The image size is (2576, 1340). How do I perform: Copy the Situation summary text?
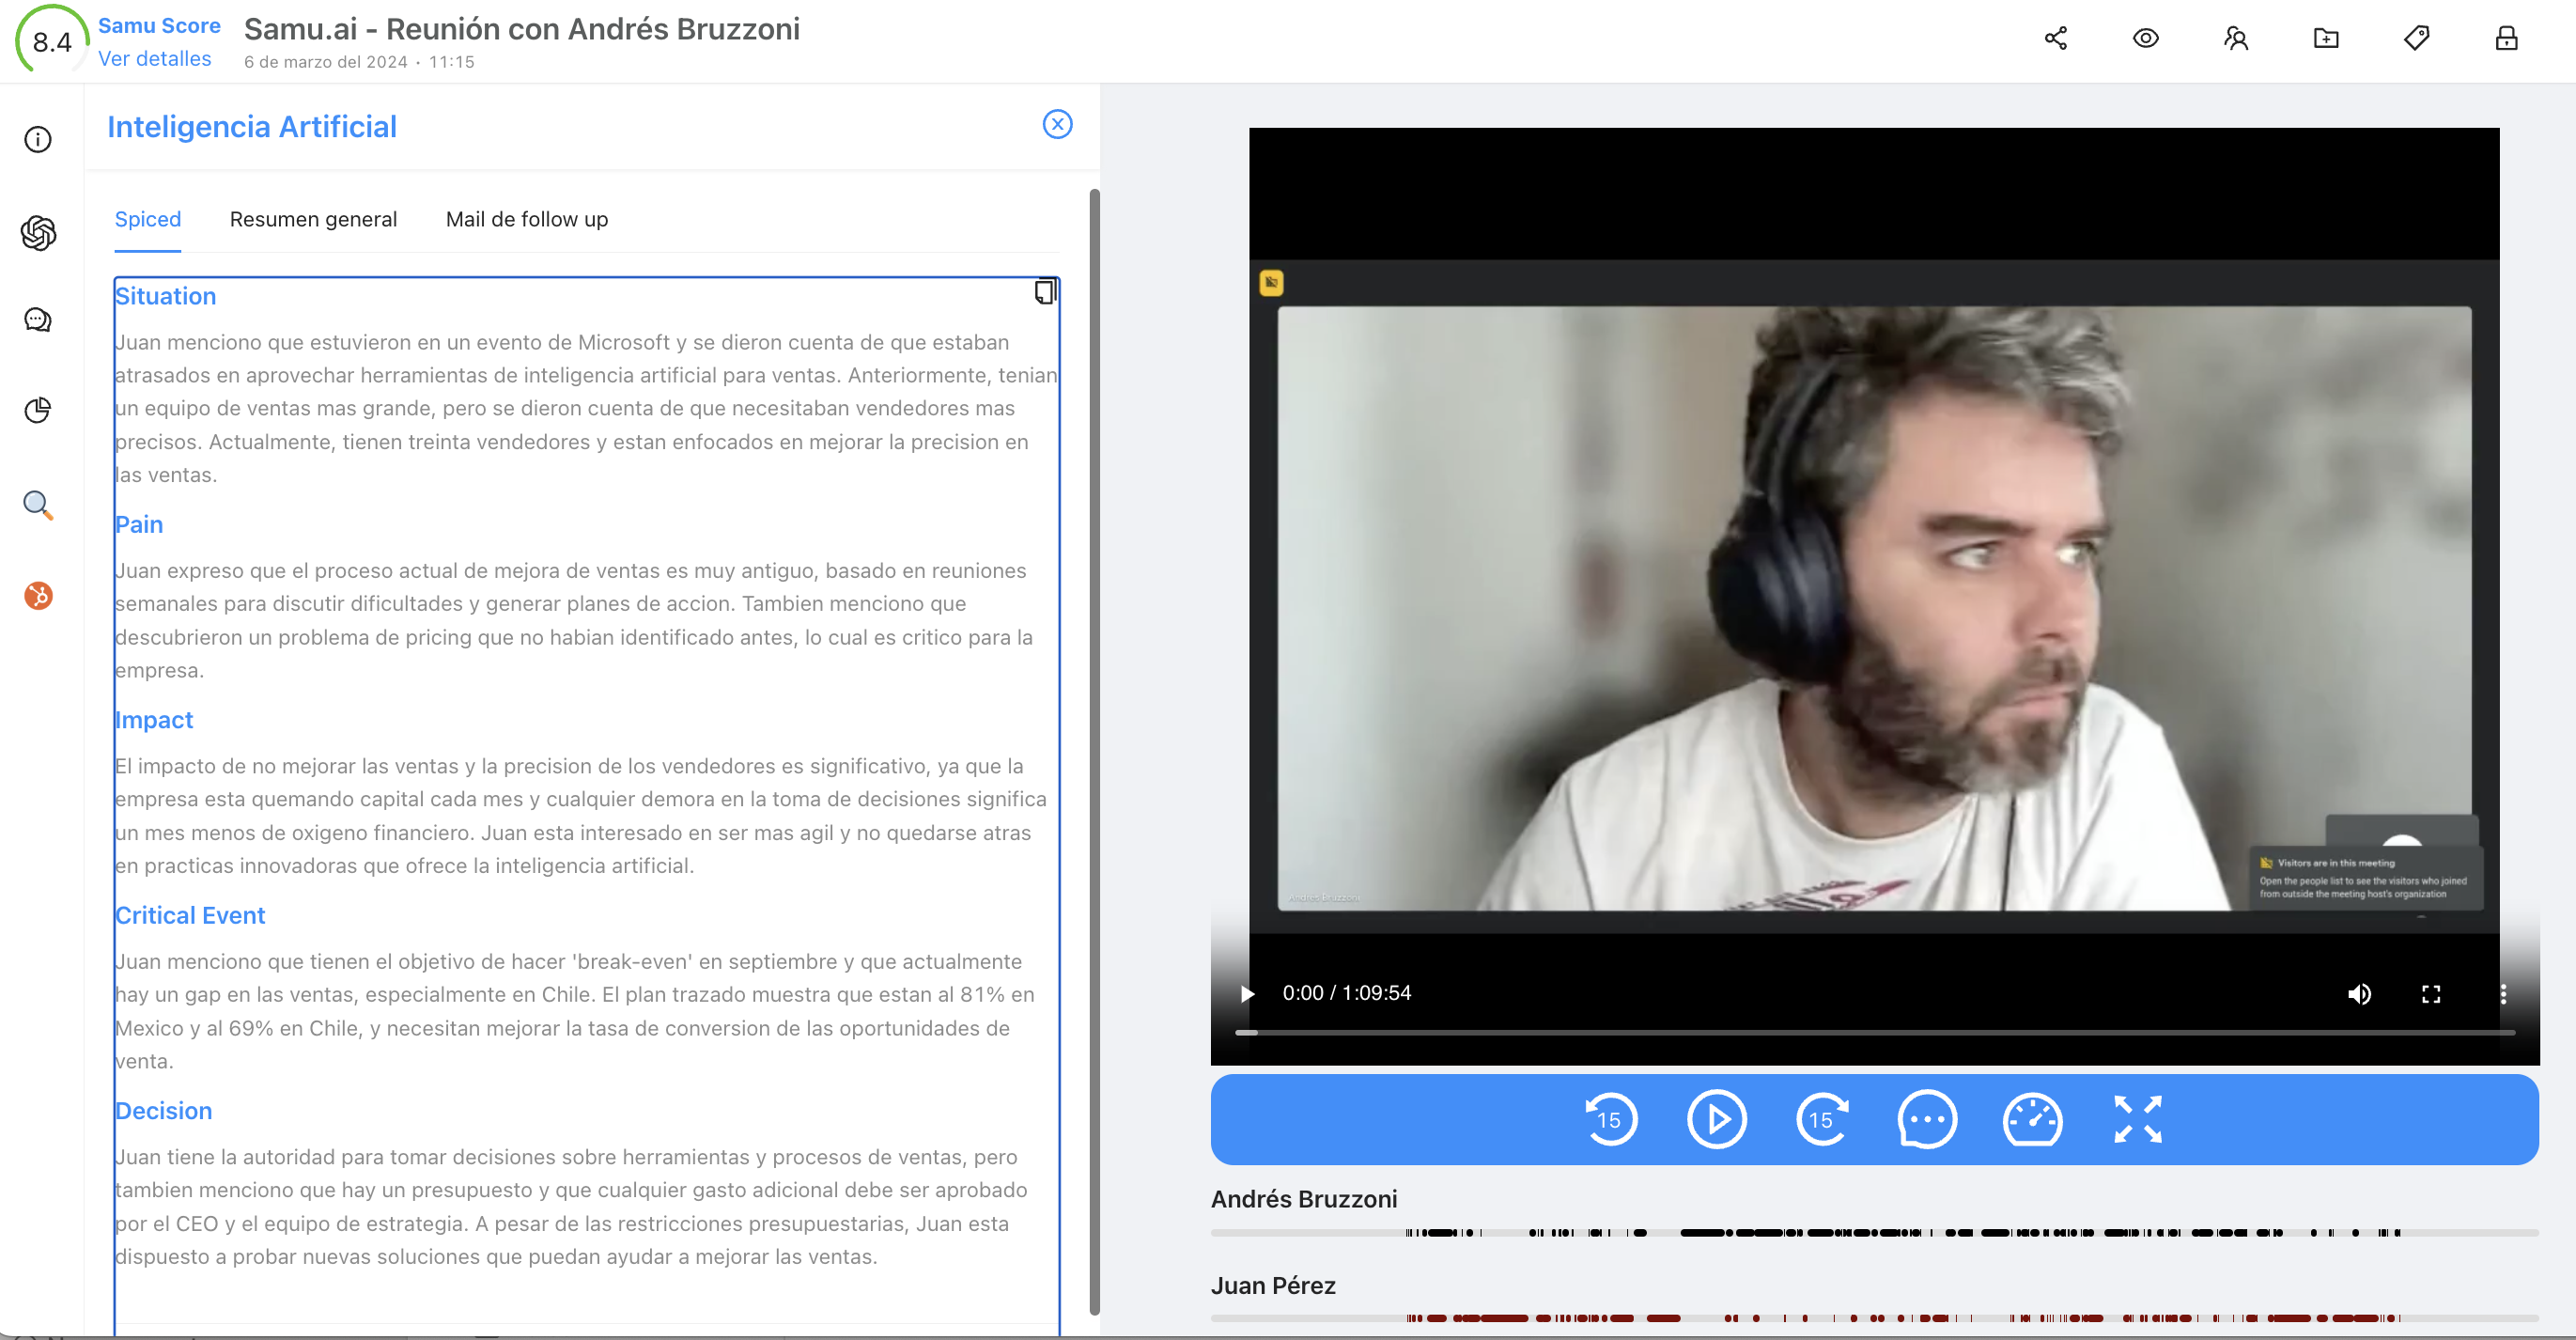(1044, 292)
